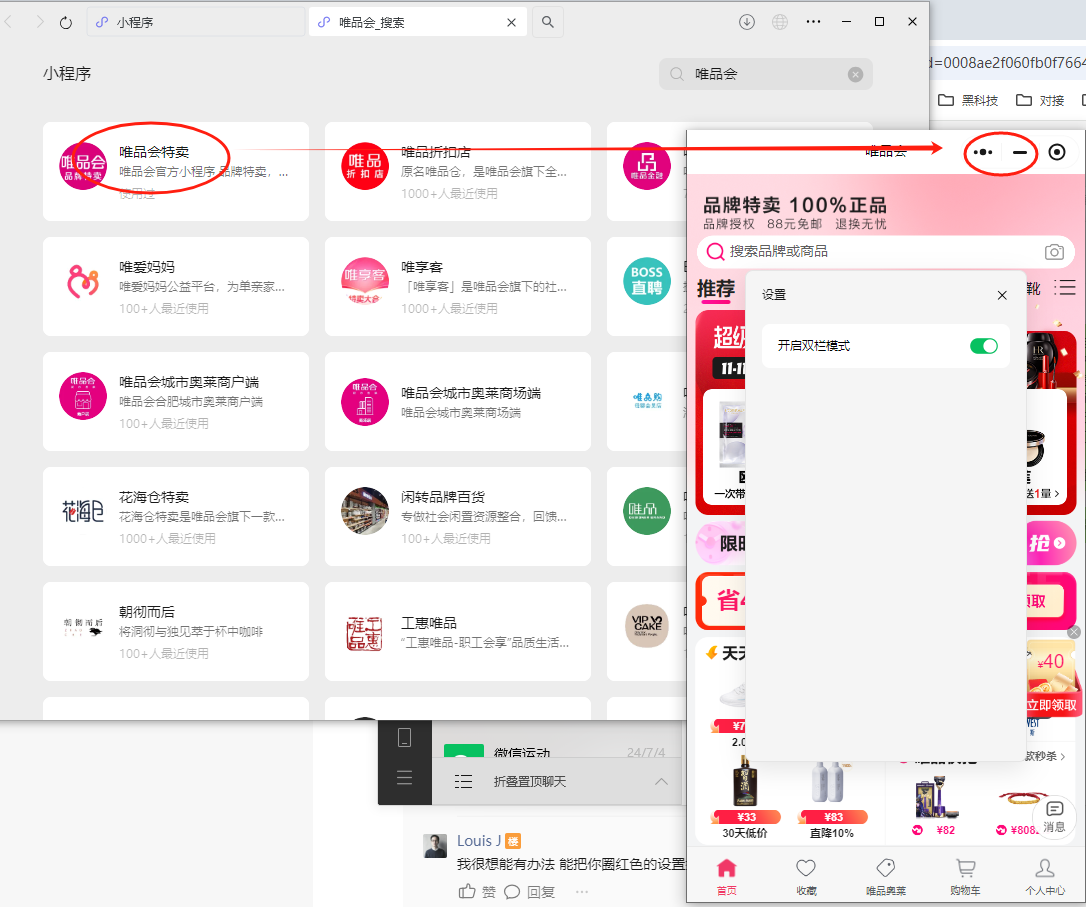Open the ¥82 razor product
The image size is (1086, 907).
click(x=936, y=807)
